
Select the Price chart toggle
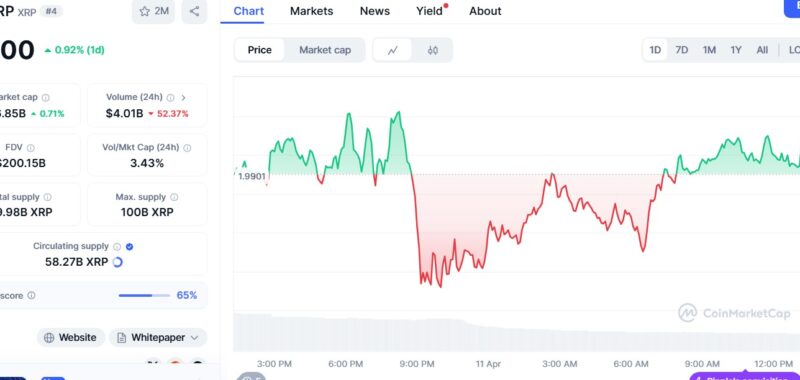point(260,50)
